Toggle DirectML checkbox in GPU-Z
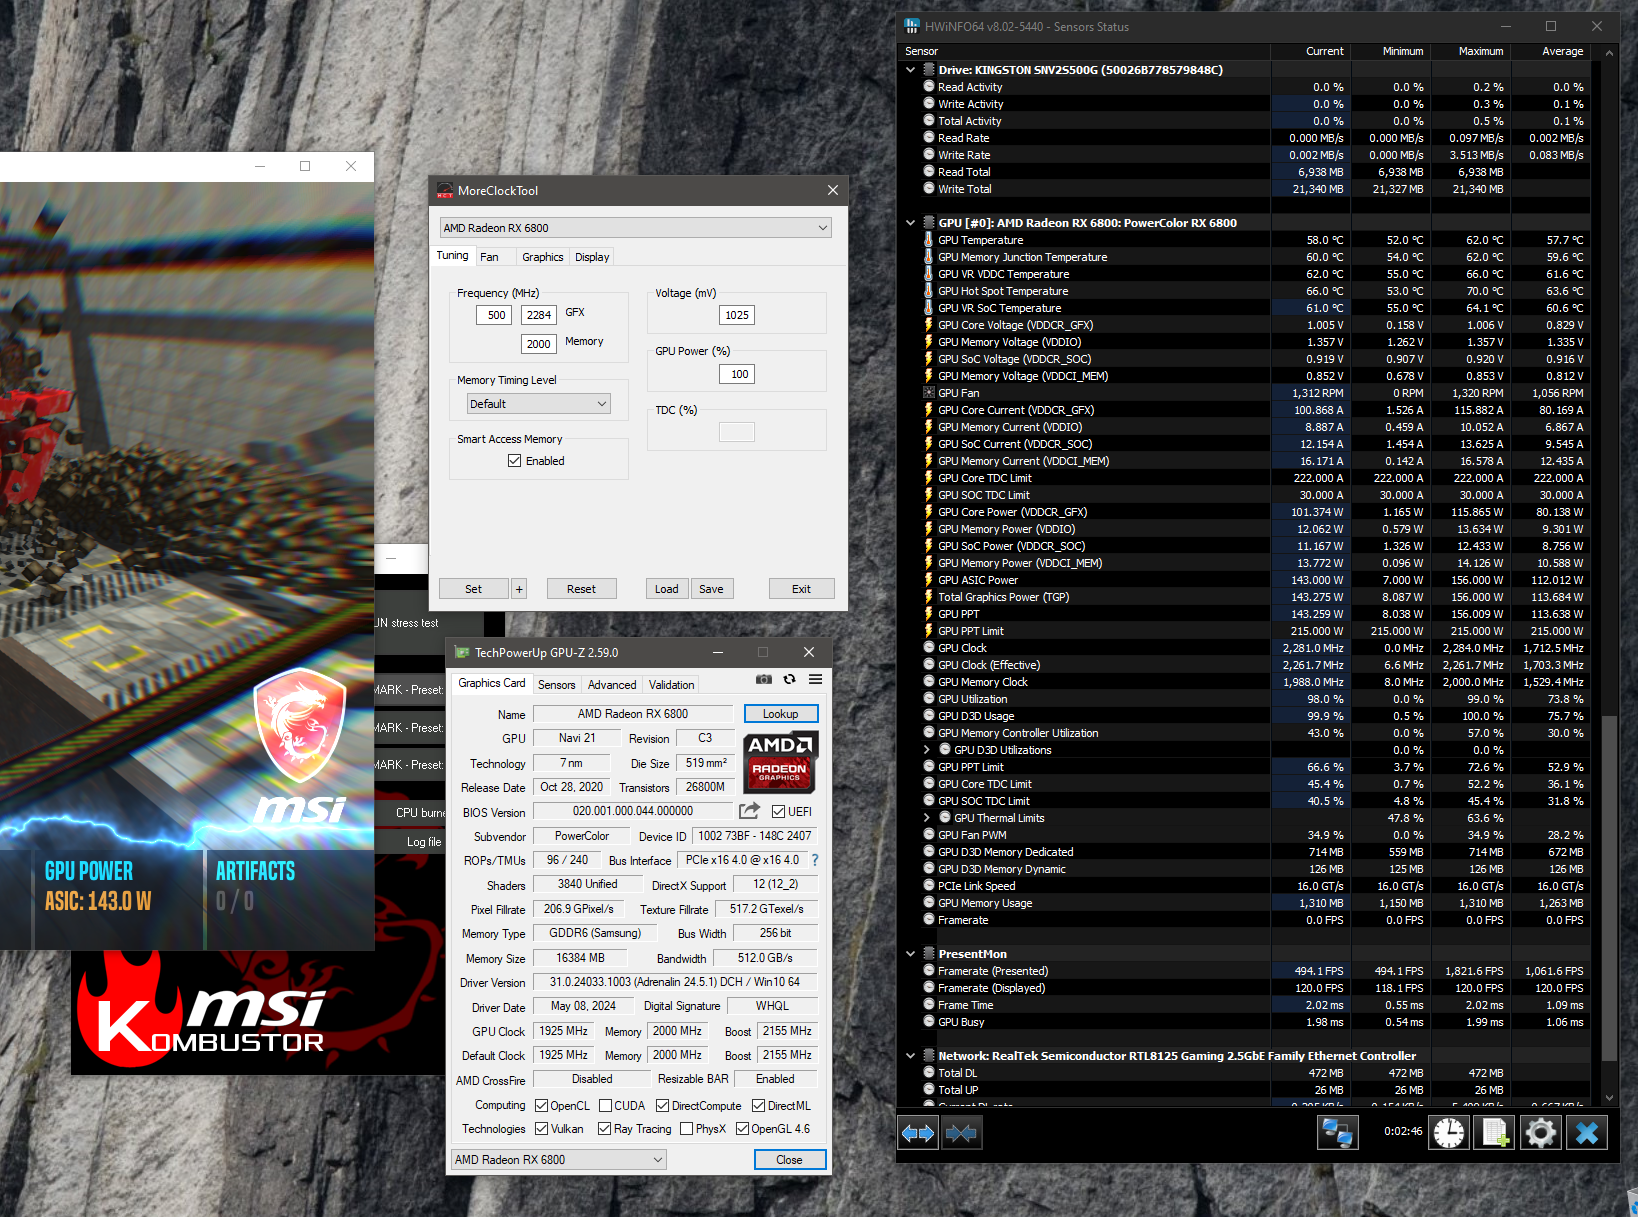Viewport: 1638px width, 1217px height. pyautogui.click(x=758, y=1105)
